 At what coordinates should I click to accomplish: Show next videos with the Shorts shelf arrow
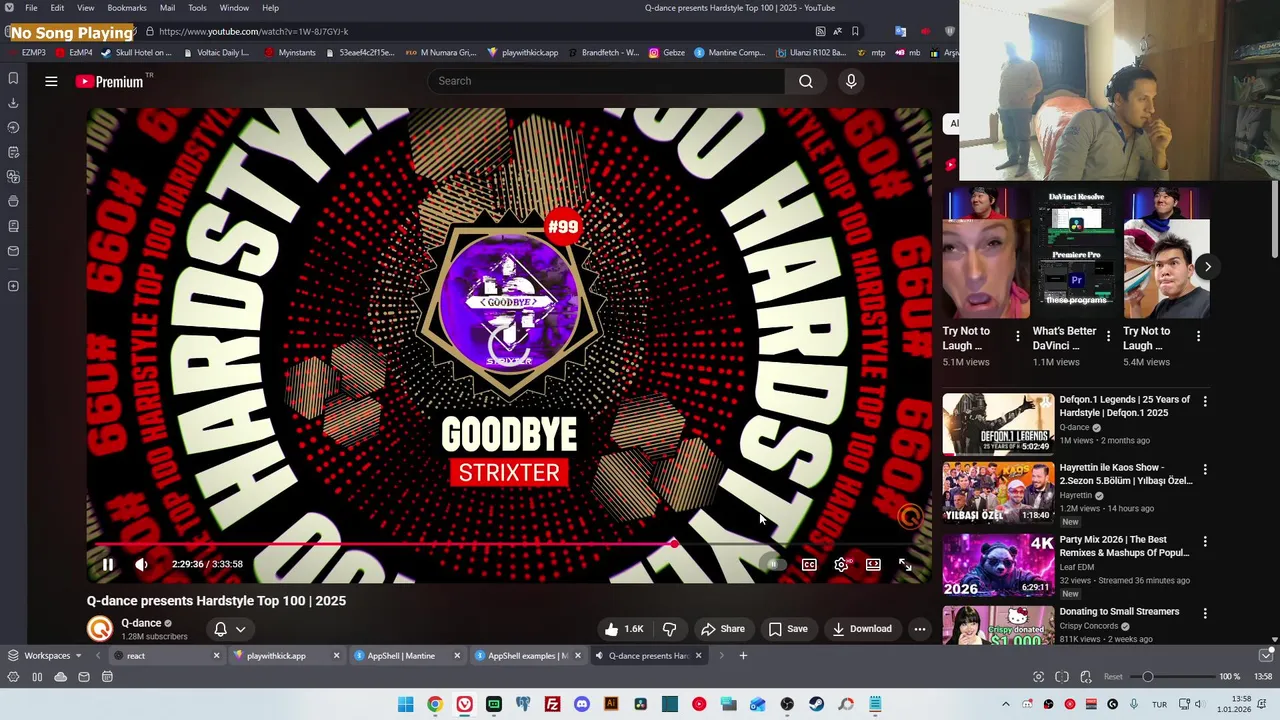1207,266
